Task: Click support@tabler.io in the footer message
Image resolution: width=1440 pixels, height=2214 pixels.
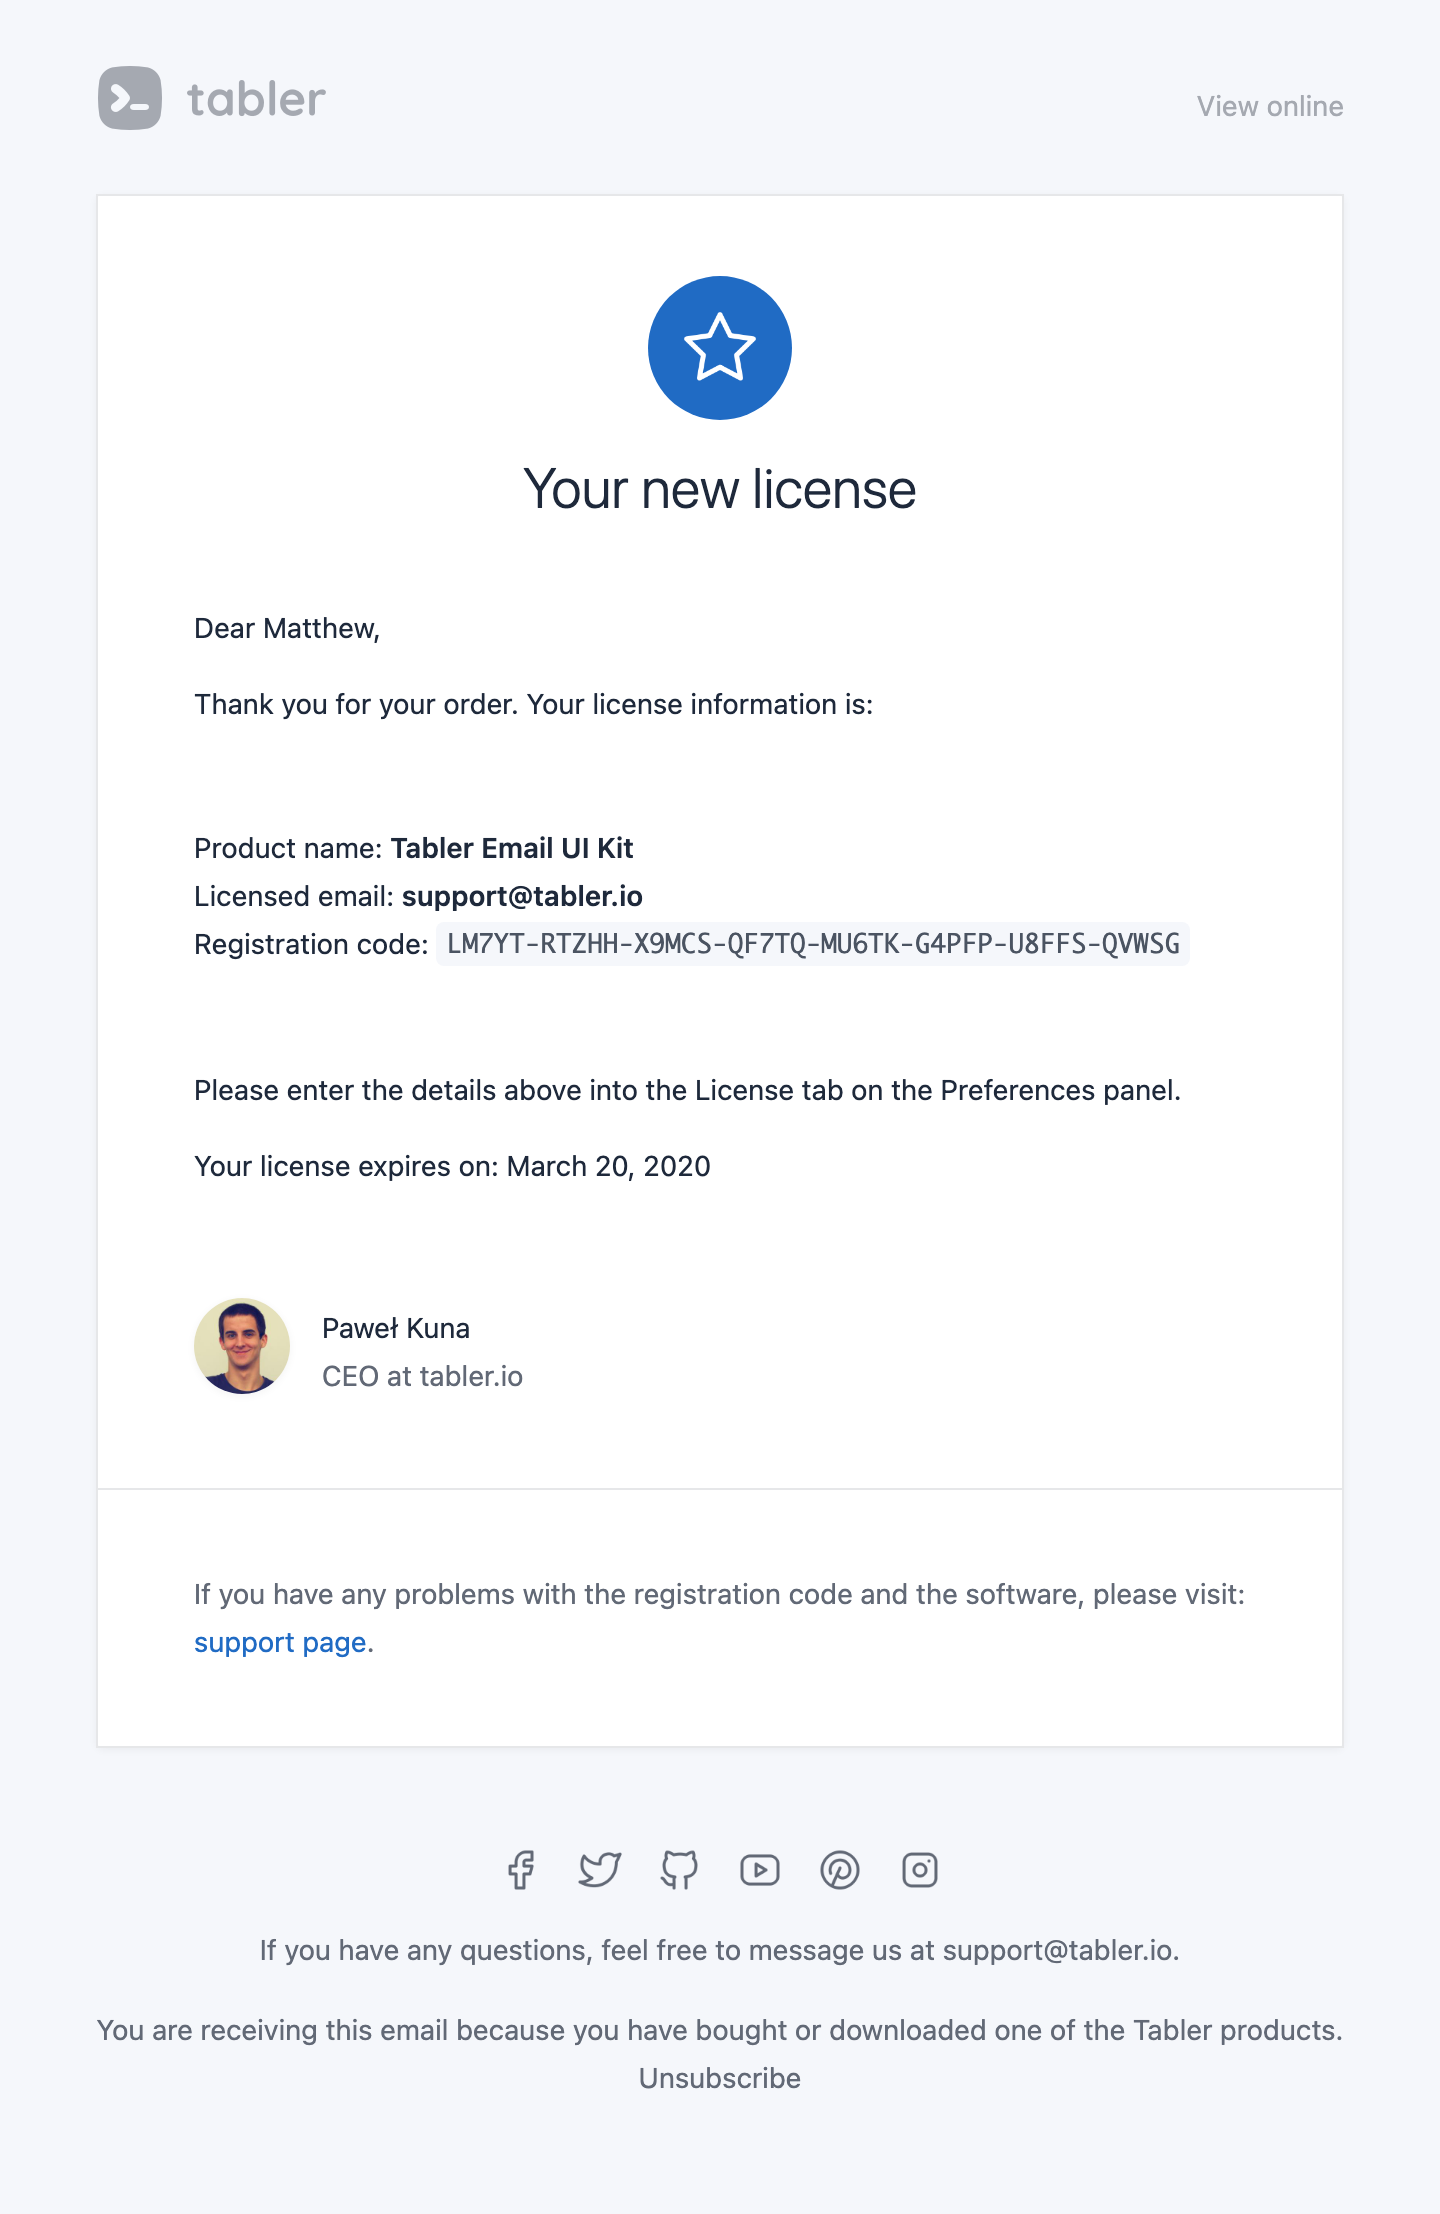Action: pyautogui.click(x=1058, y=1950)
